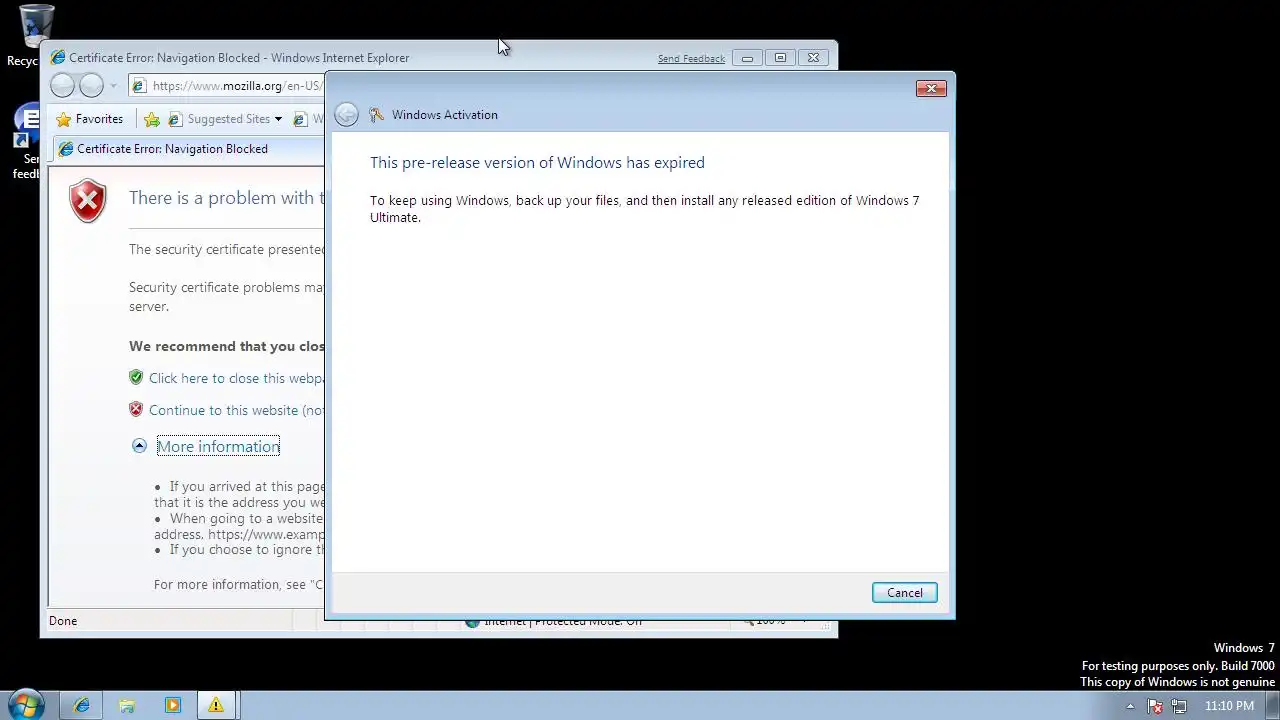Click here to close this webpage link
This screenshot has height=720, width=1280.
236,378
